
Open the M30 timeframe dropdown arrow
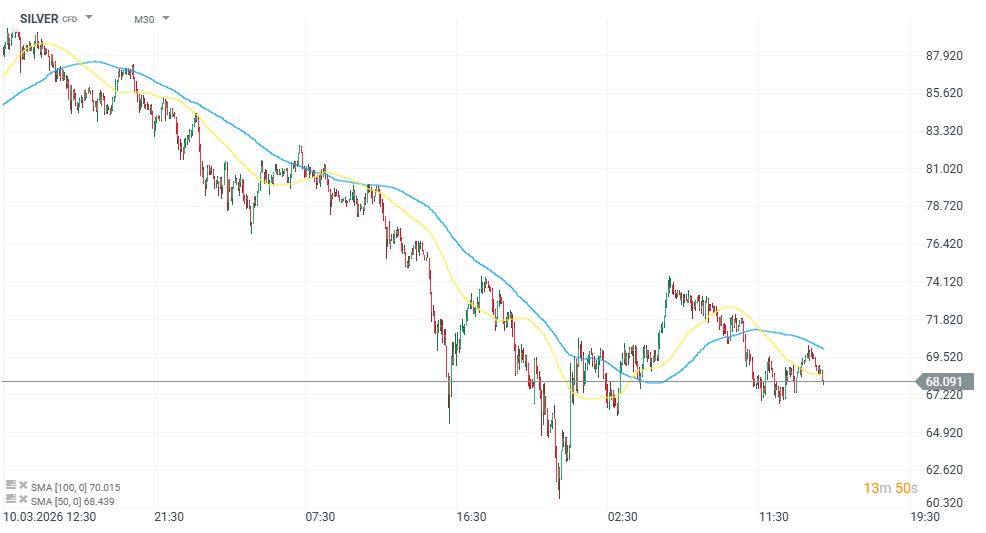[165, 18]
